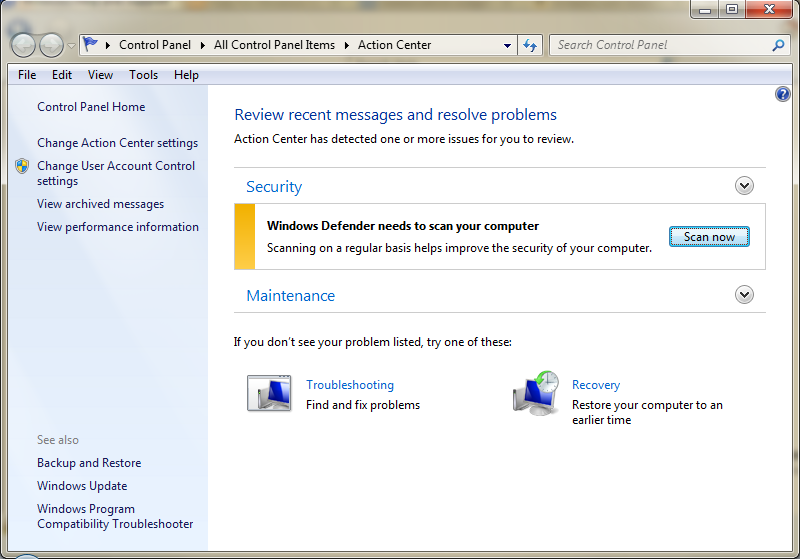Expand the Maintenance section chevron
The image size is (800, 560).
pyautogui.click(x=744, y=295)
